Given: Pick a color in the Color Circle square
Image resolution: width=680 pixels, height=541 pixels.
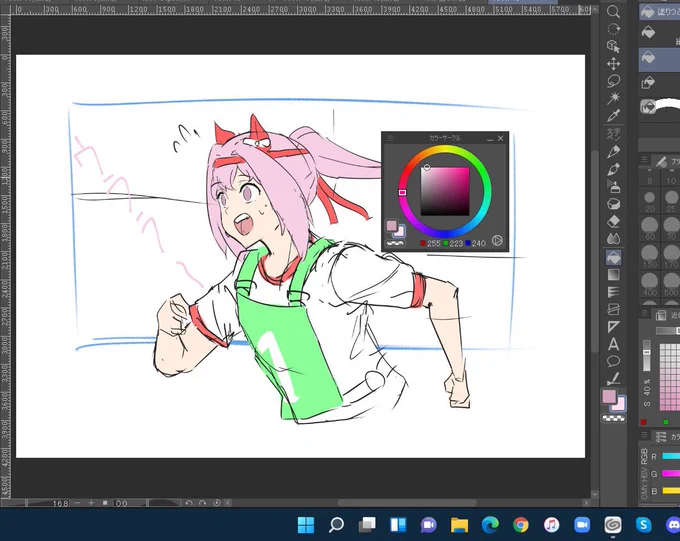Looking at the screenshot, I should pyautogui.click(x=445, y=191).
